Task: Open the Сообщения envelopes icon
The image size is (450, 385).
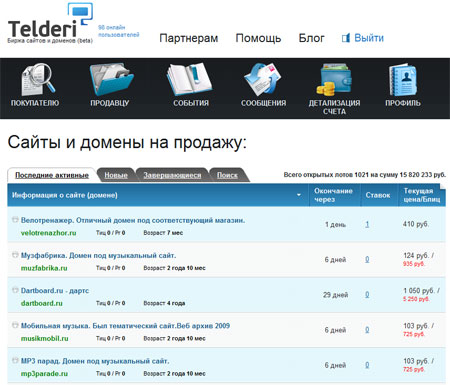Action: coord(263,80)
